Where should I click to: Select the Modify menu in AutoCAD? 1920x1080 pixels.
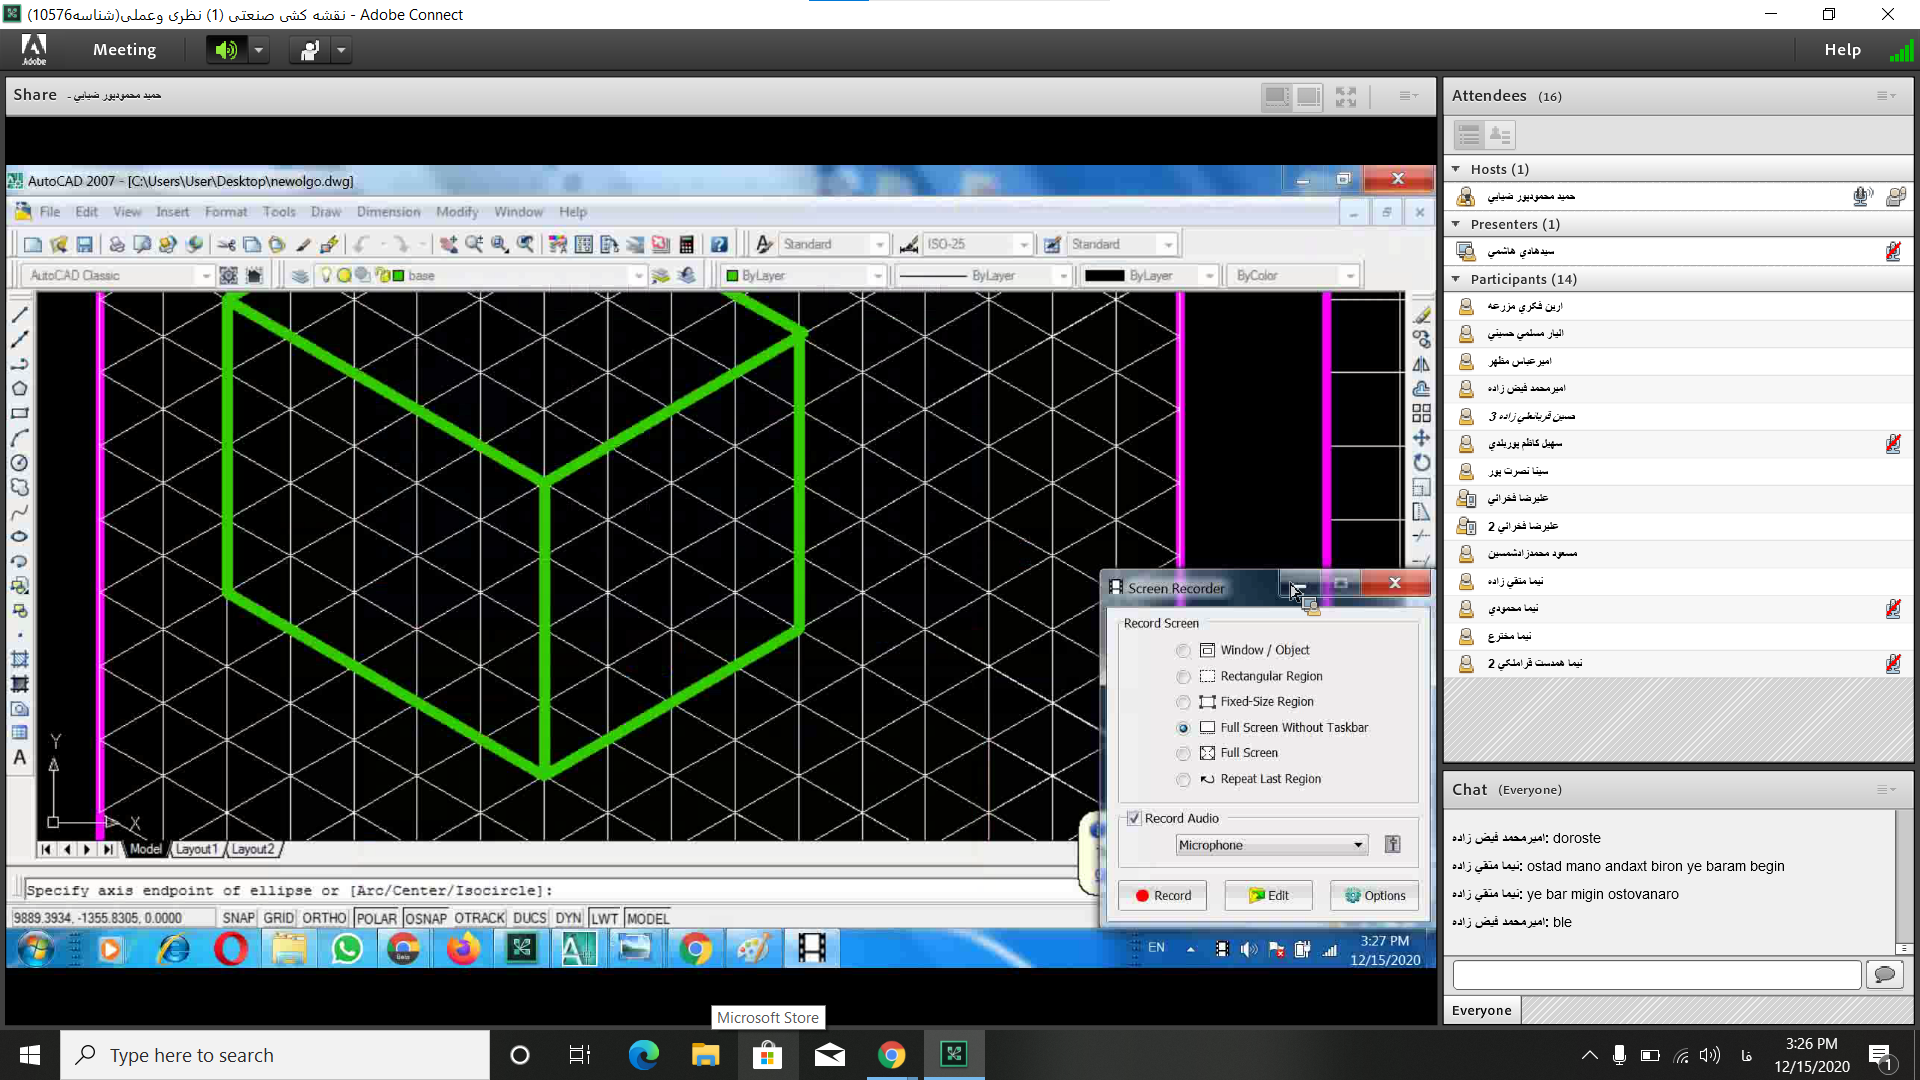456,211
